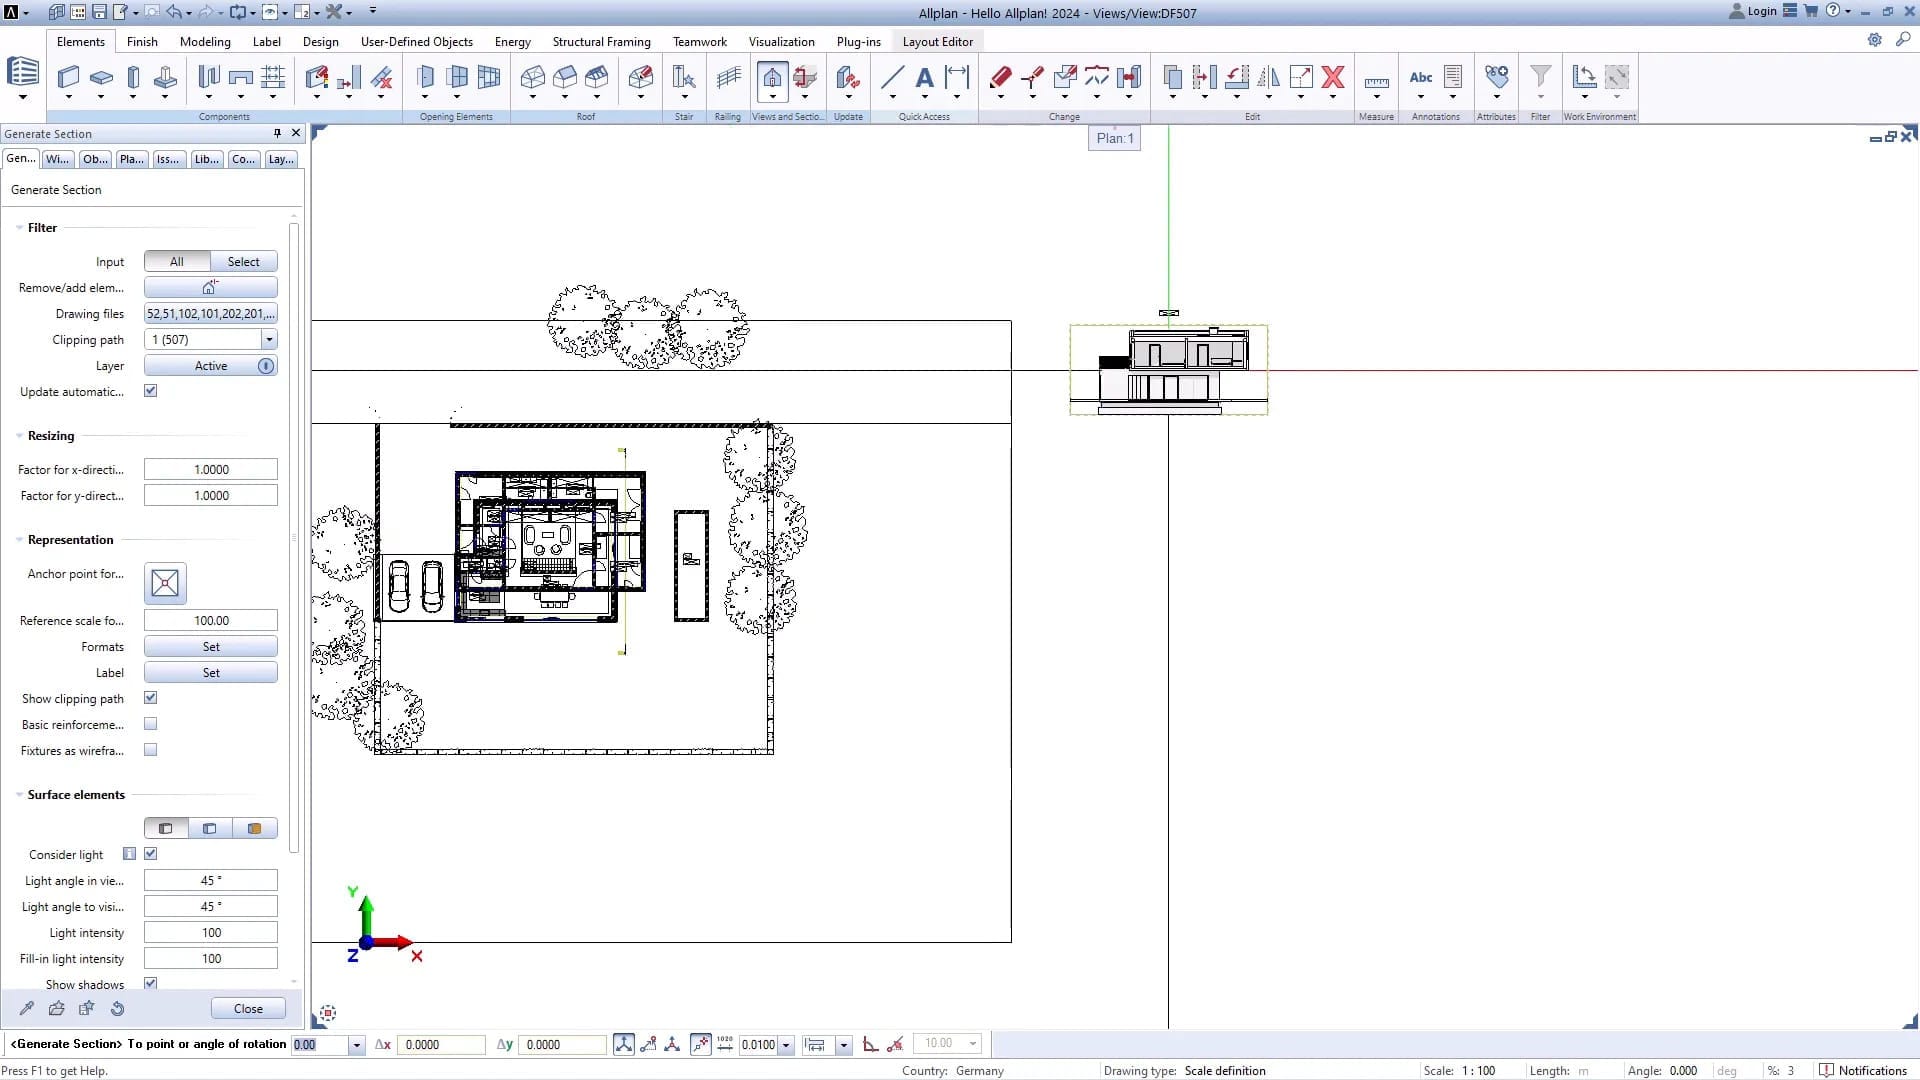This screenshot has height=1080, width=1920.
Task: Collapse the Surface elements section
Action: [x=20, y=795]
